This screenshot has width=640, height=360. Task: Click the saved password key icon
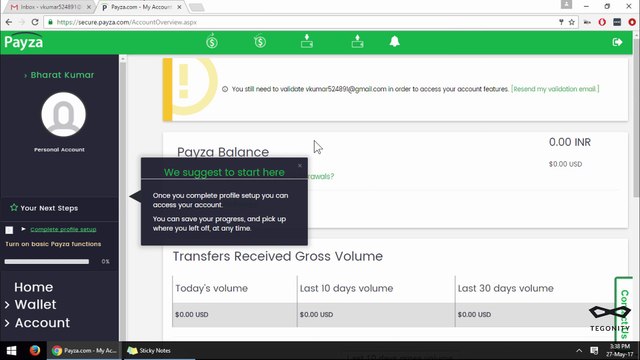561,22
